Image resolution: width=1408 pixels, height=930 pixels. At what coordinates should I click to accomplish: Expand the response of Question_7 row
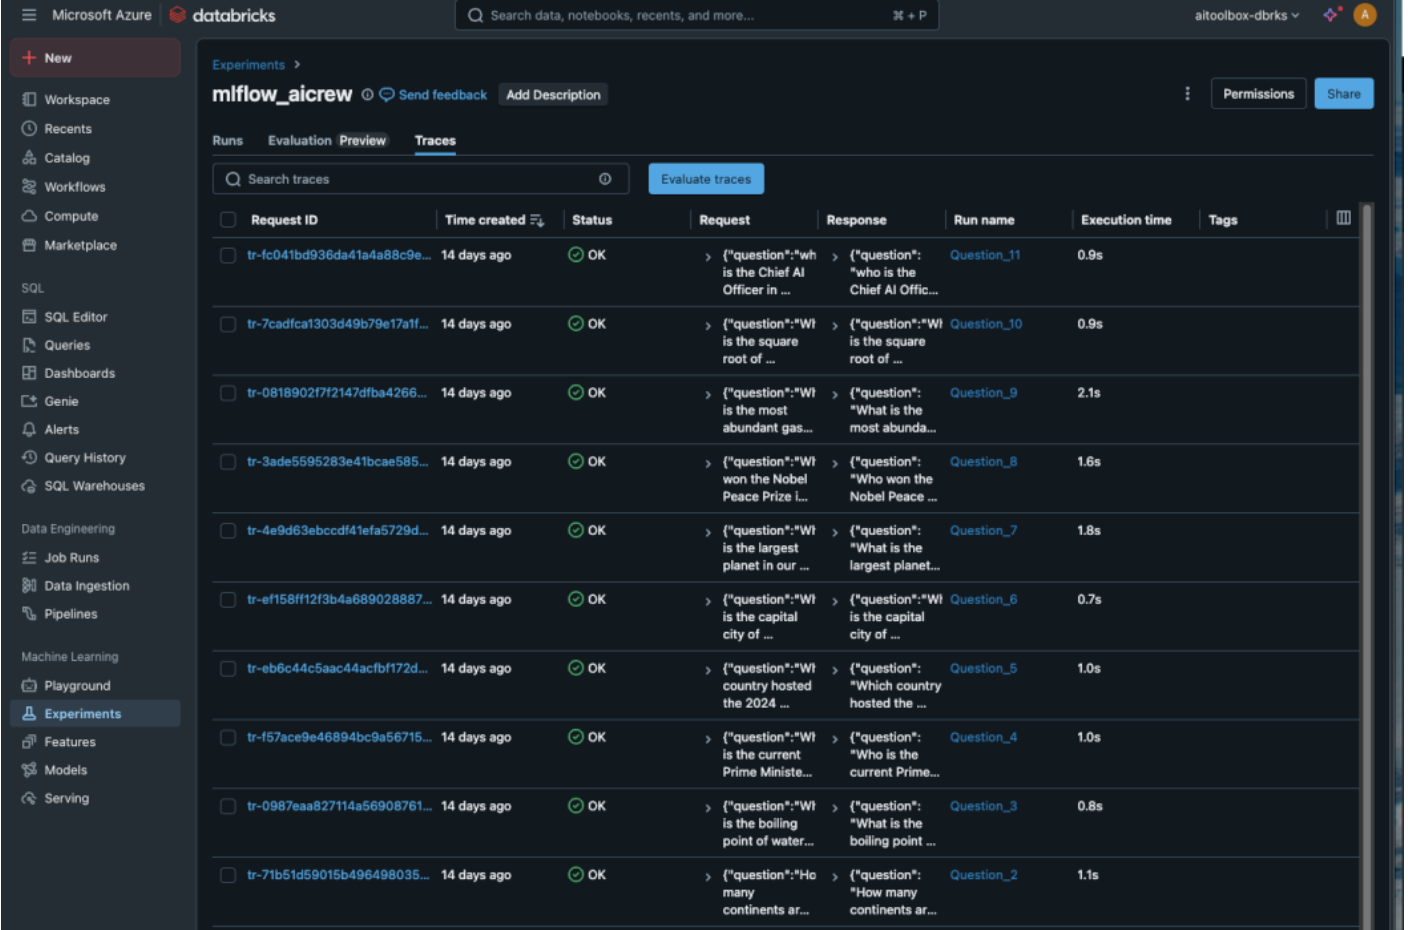(835, 533)
